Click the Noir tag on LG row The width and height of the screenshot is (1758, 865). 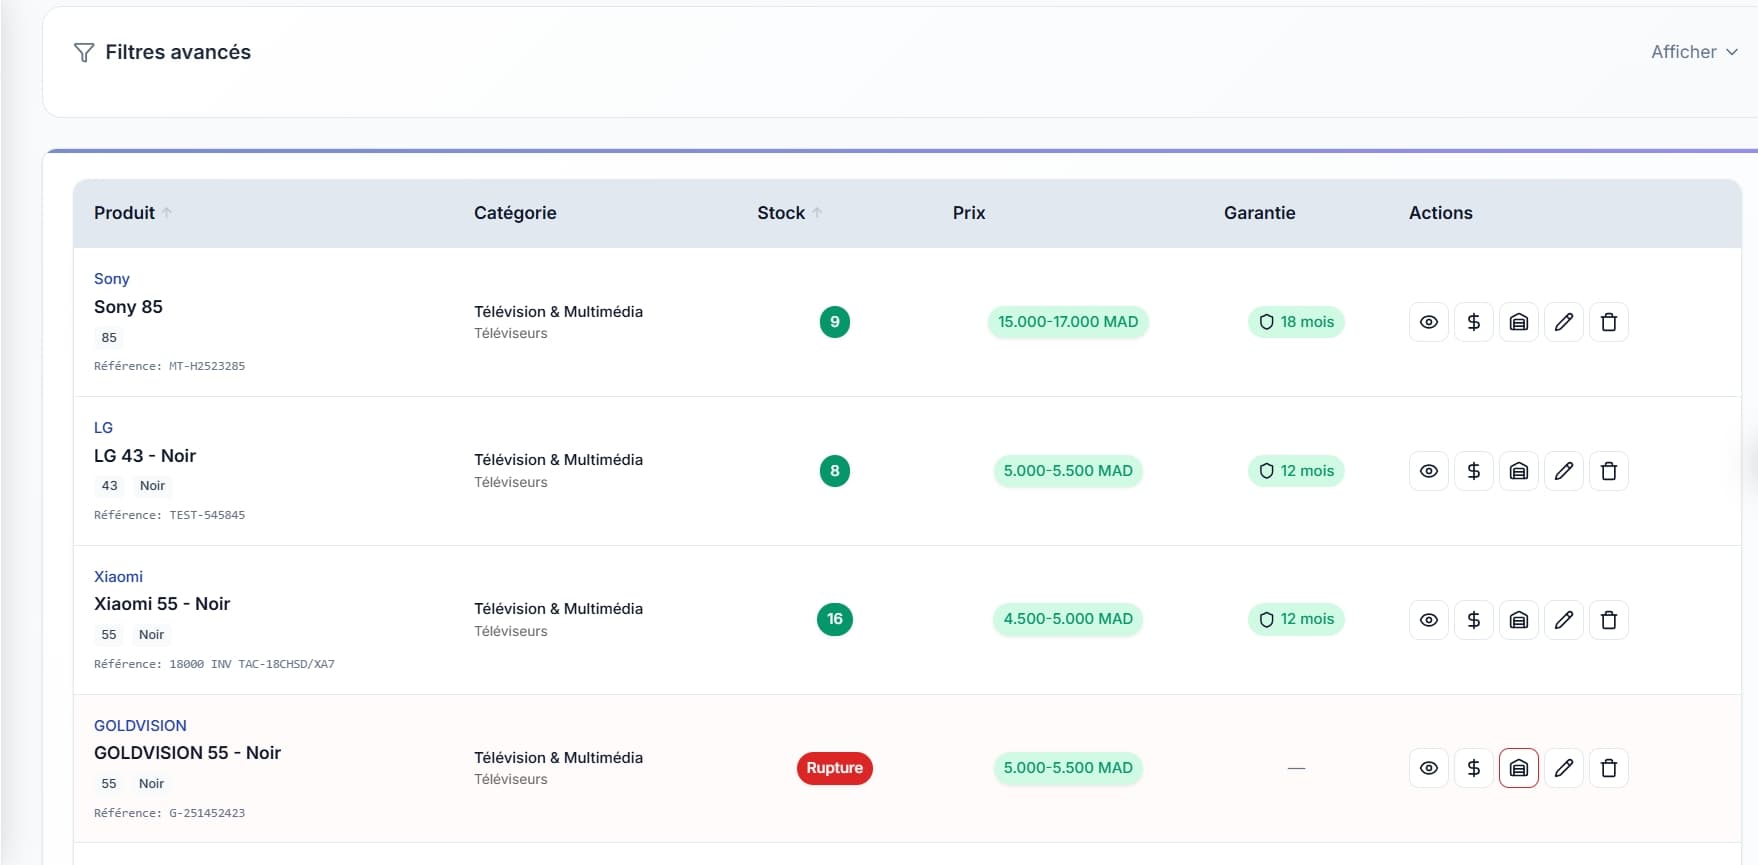pos(152,486)
